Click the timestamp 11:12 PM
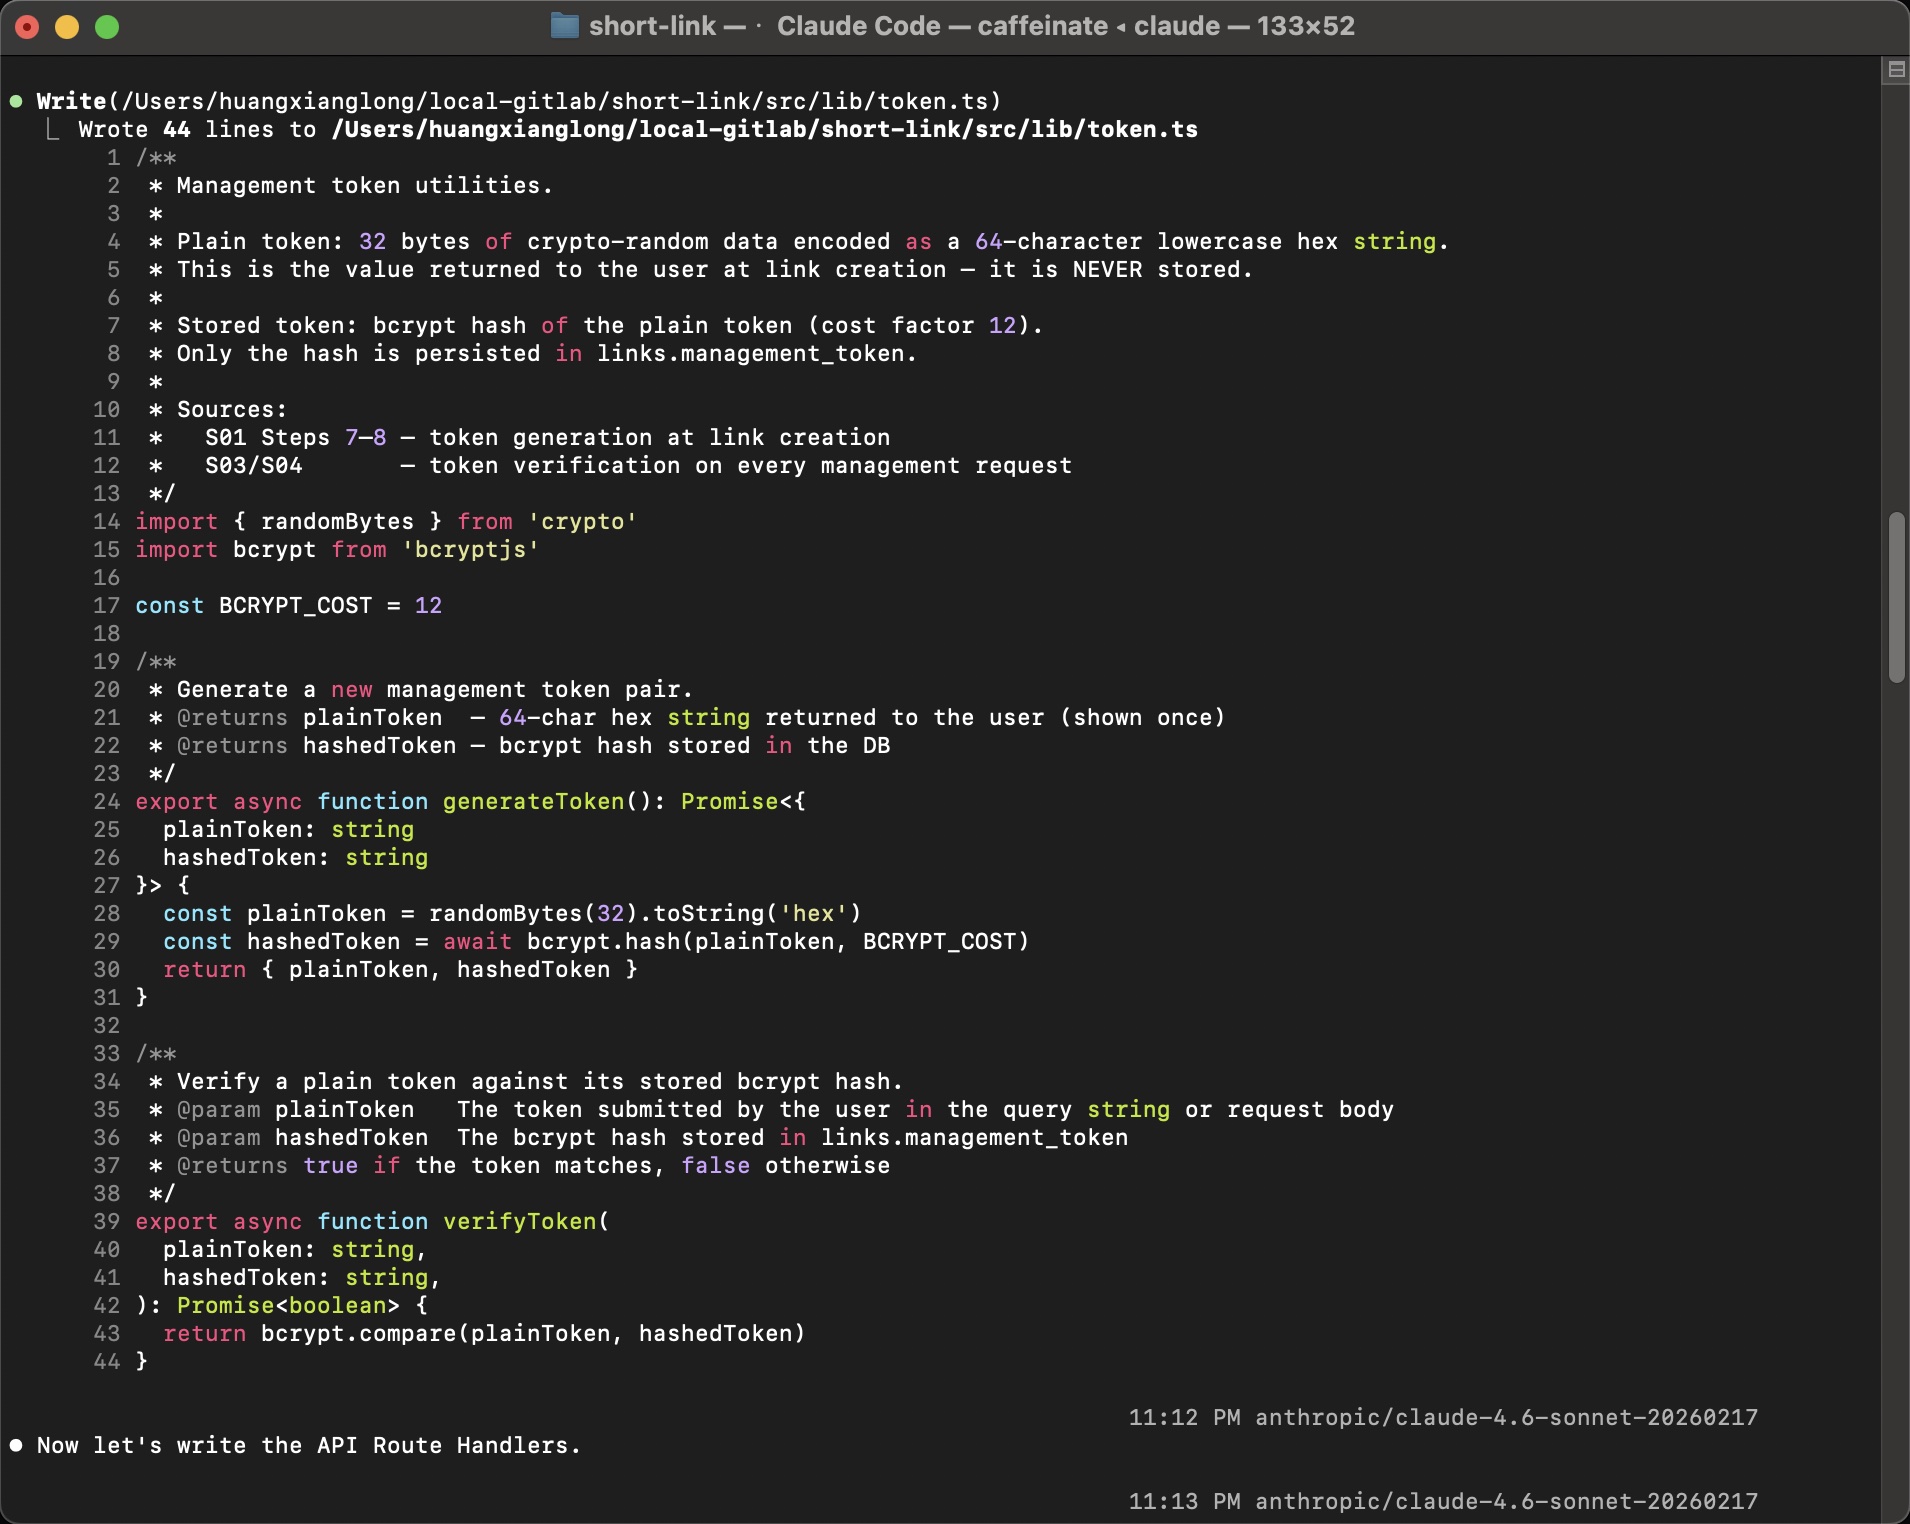The image size is (1910, 1524). [x=1185, y=1417]
